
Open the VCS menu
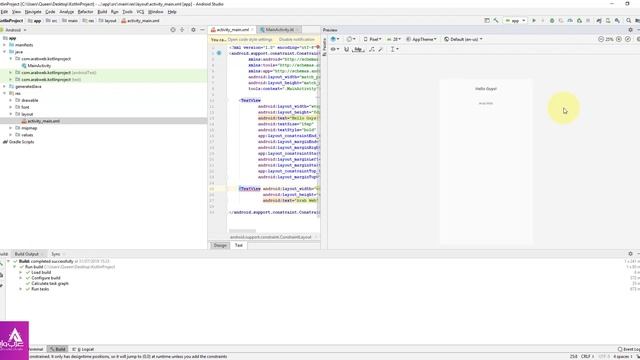(140, 12)
